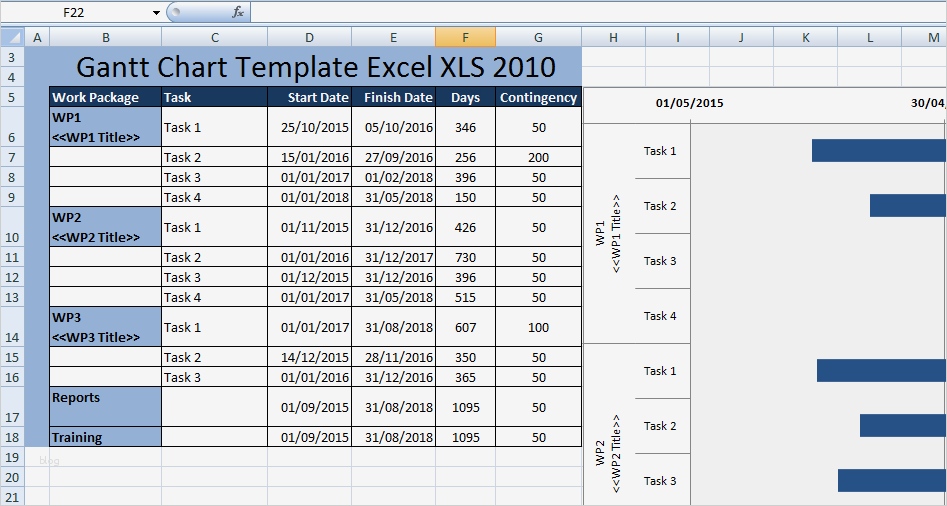The height and width of the screenshot is (506, 947).
Task: Click days value 607
Action: [465, 327]
